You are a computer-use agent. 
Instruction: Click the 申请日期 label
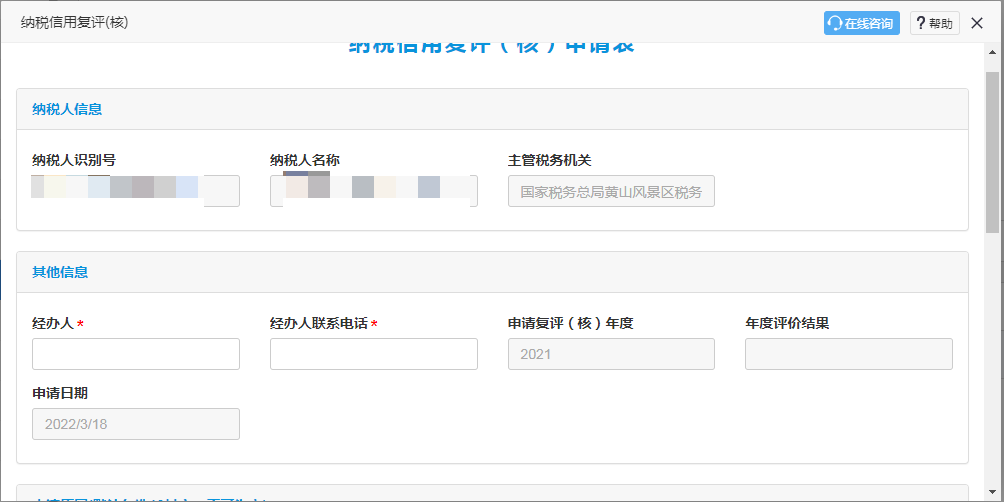60,394
